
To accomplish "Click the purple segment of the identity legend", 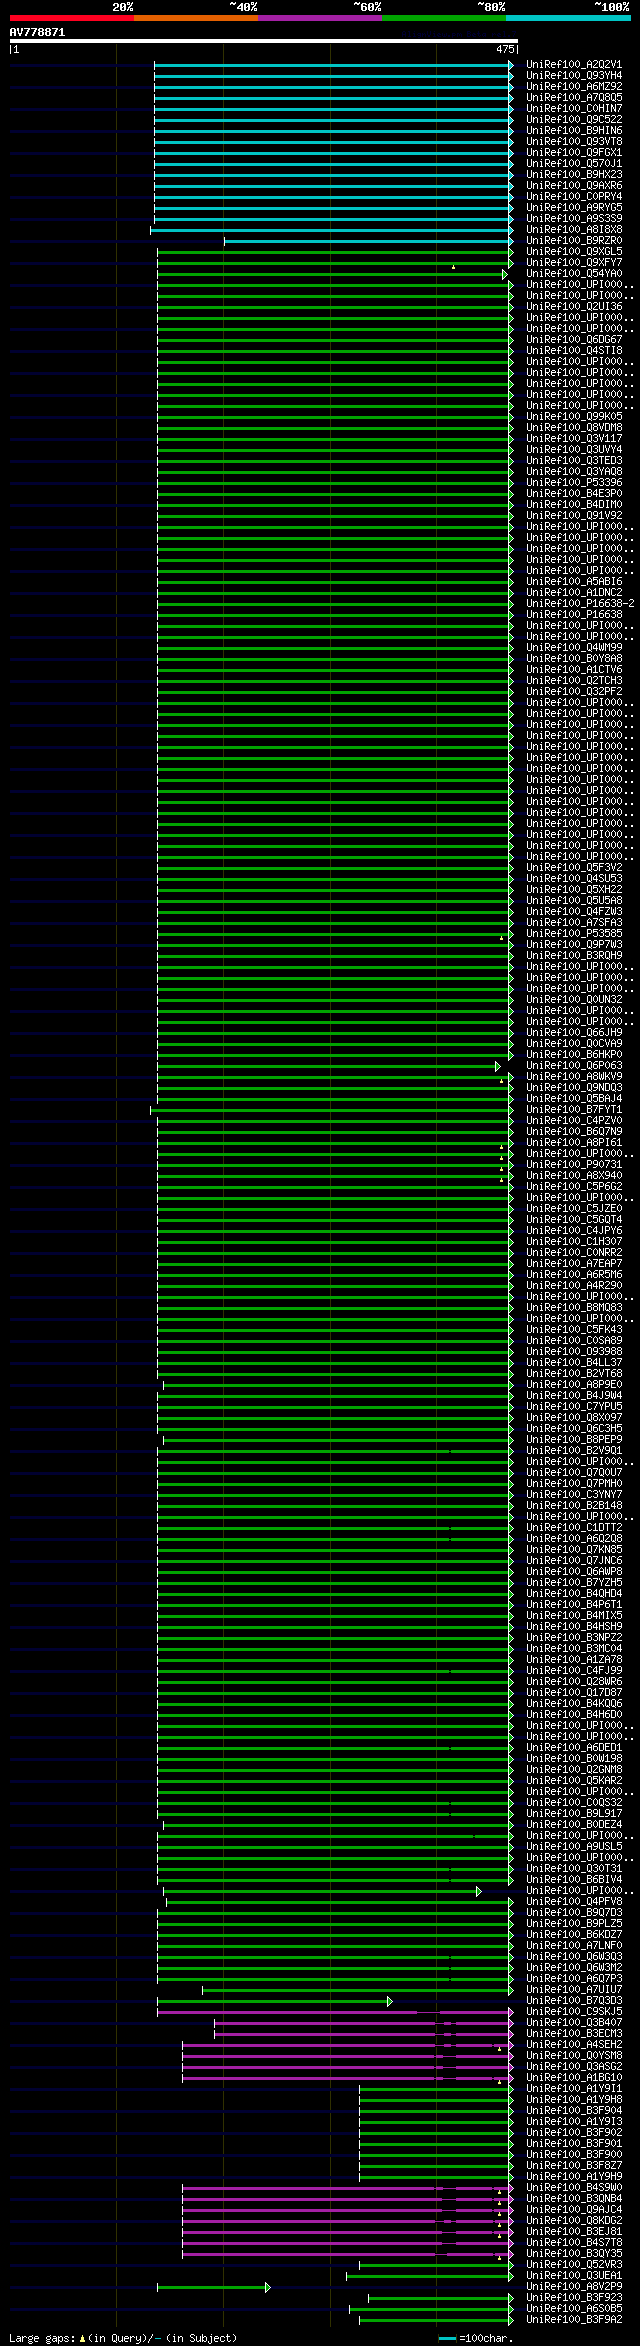I will (x=319, y=18).
